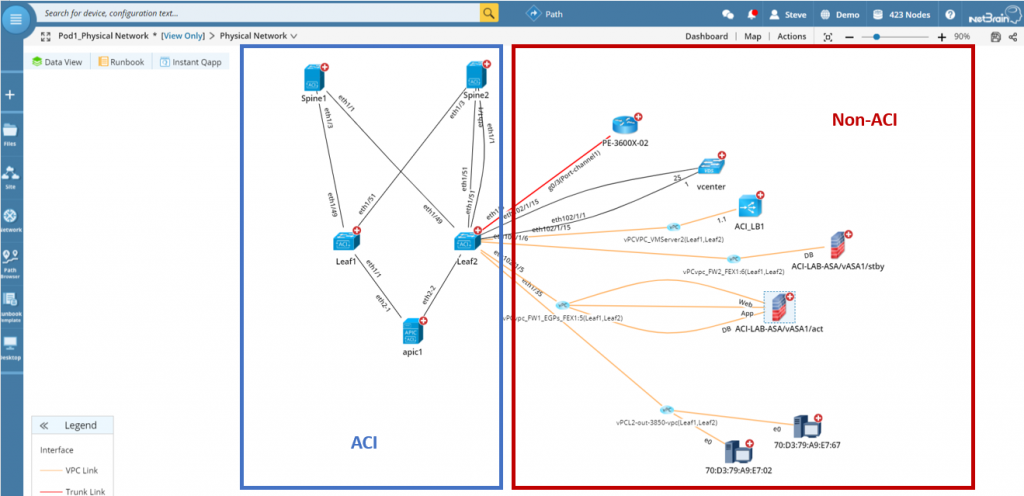
Task: Open the Dashboard menu
Action: tap(706, 37)
